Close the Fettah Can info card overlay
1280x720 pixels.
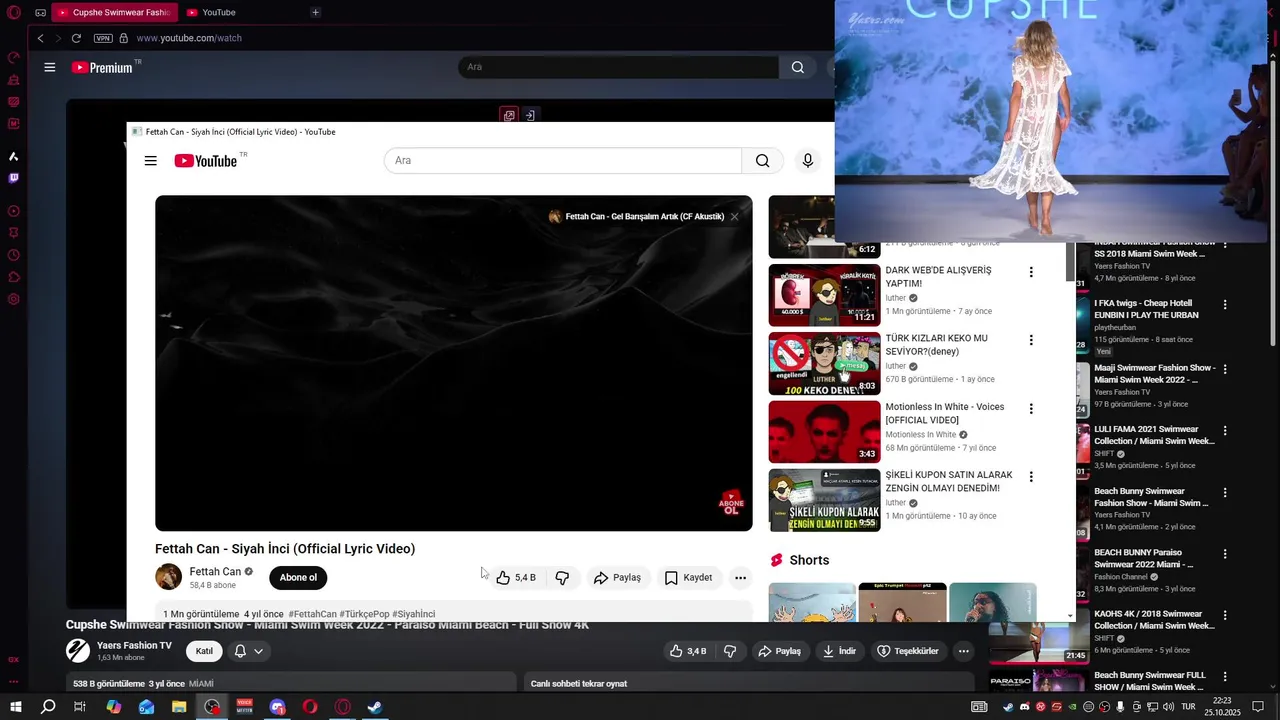pyautogui.click(x=734, y=216)
